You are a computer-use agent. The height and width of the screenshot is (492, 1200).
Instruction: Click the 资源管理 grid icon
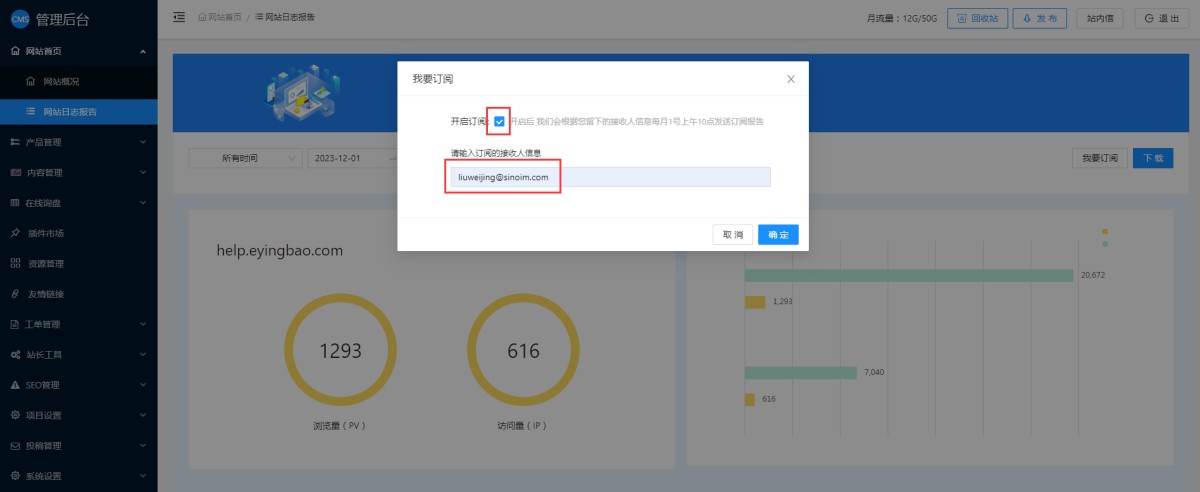(15, 263)
